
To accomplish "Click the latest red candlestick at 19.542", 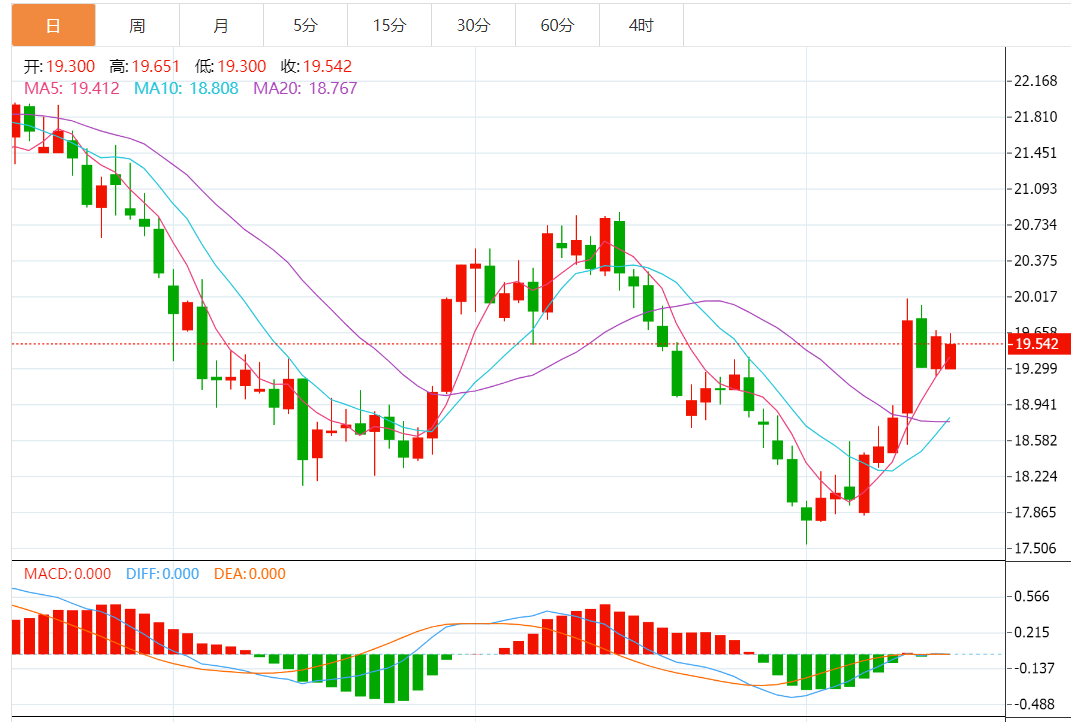I will click(950, 356).
